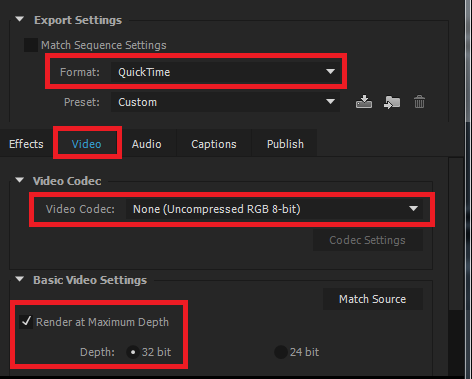Viewport: 472px width, 379px height.
Task: Switch to the Effects tab
Action: 26,144
